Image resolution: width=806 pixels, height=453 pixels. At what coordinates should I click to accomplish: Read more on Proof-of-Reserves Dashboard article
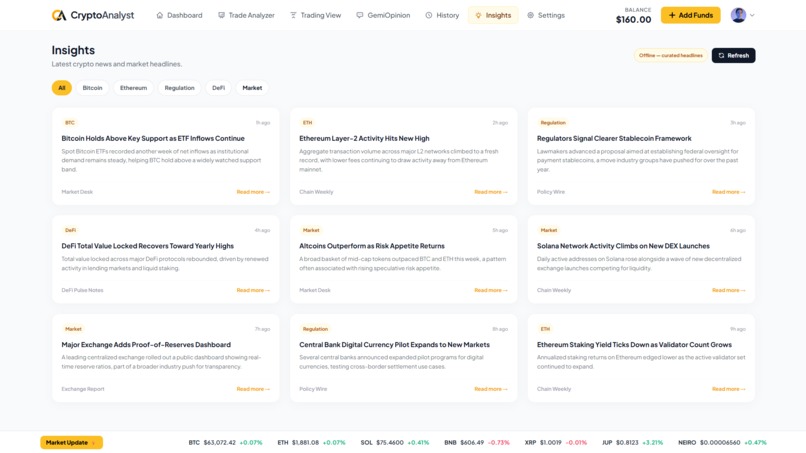click(x=253, y=389)
